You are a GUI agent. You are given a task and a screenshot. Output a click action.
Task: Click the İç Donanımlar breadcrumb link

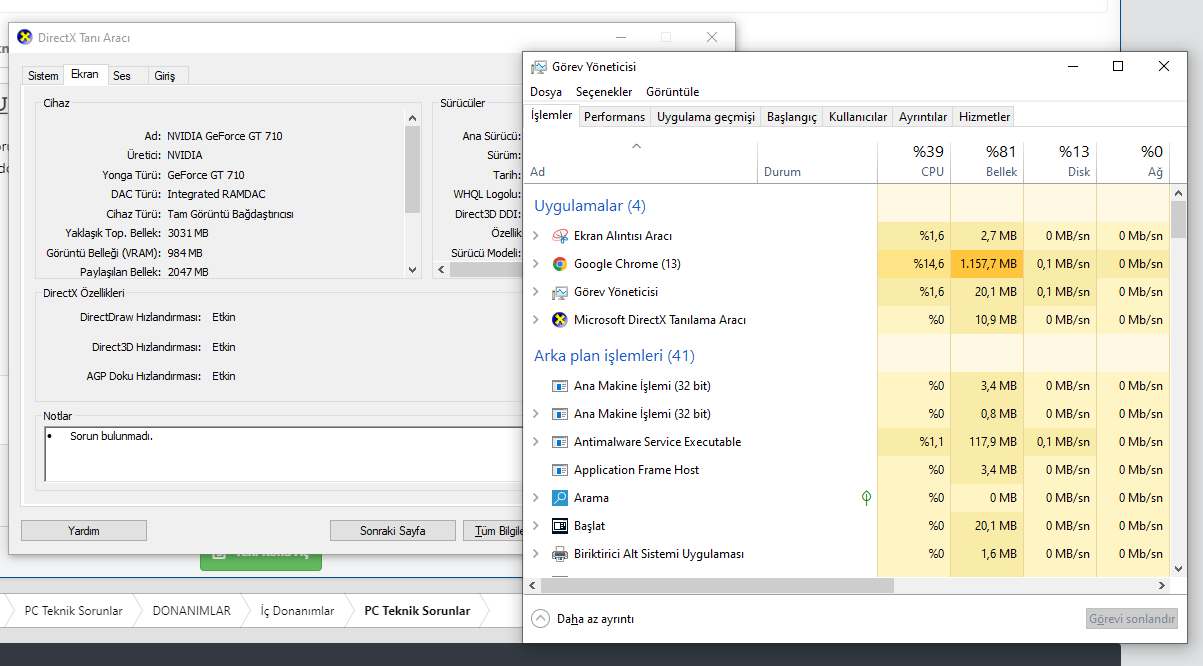[297, 611]
